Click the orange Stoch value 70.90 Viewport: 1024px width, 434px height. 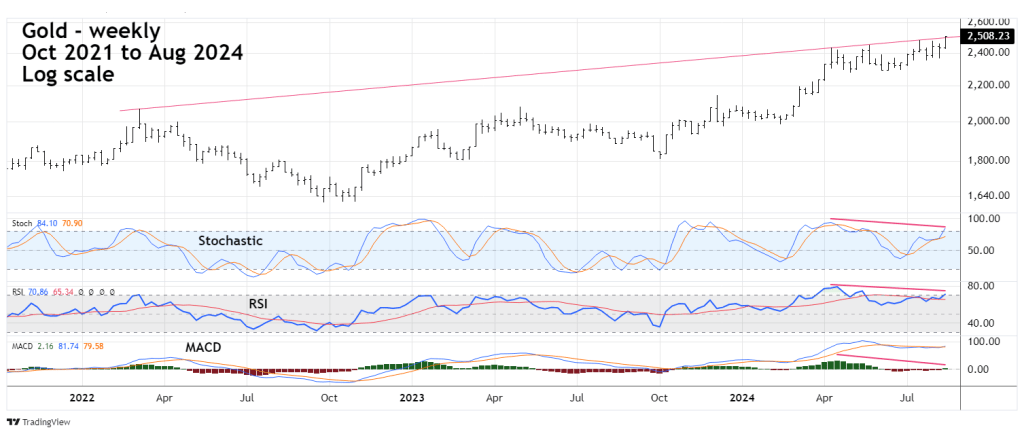[x=74, y=222]
